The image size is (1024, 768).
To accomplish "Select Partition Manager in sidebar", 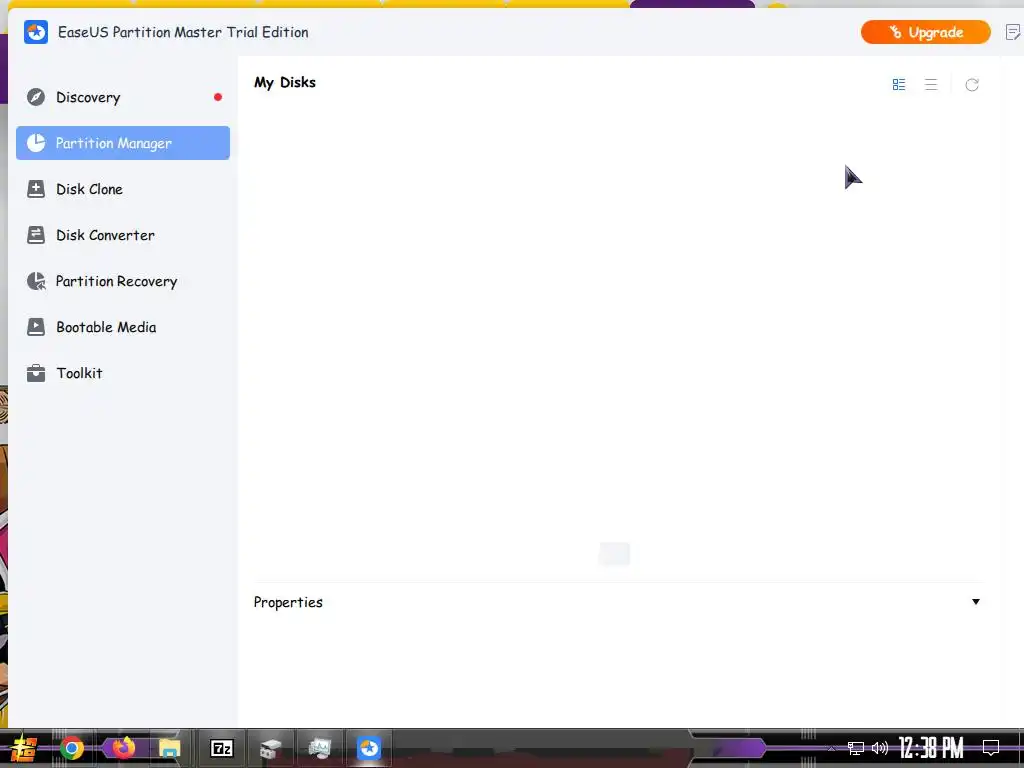I will (123, 143).
